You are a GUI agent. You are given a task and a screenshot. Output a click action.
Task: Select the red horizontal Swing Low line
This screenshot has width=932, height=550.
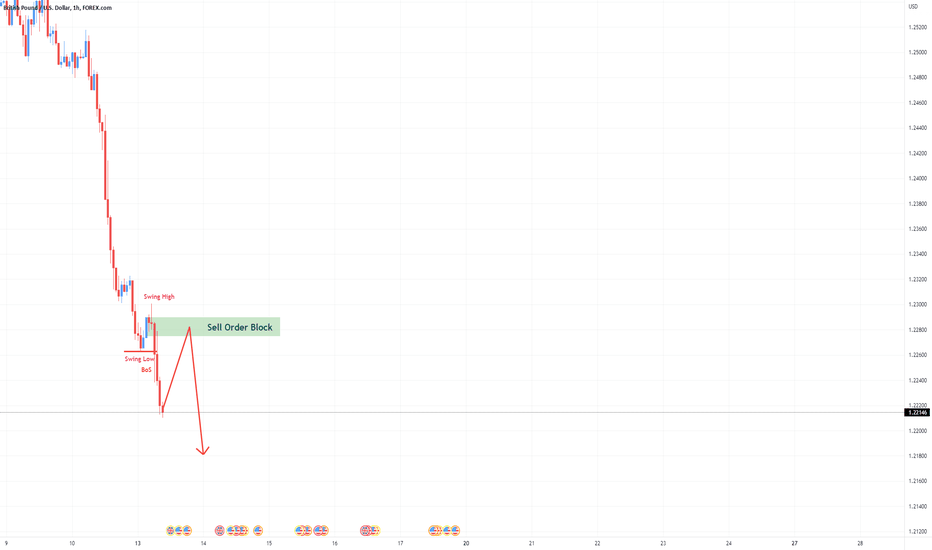point(140,351)
